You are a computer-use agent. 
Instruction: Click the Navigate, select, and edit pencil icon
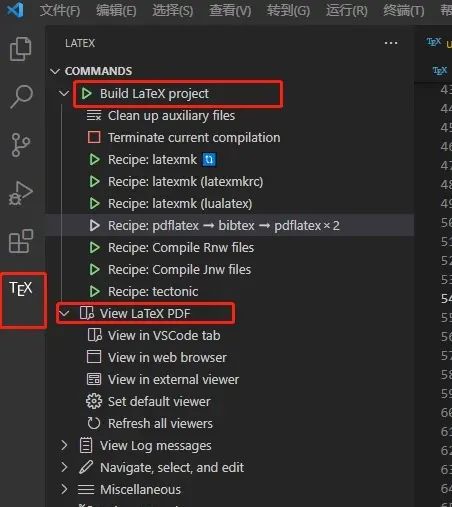pyautogui.click(x=86, y=467)
